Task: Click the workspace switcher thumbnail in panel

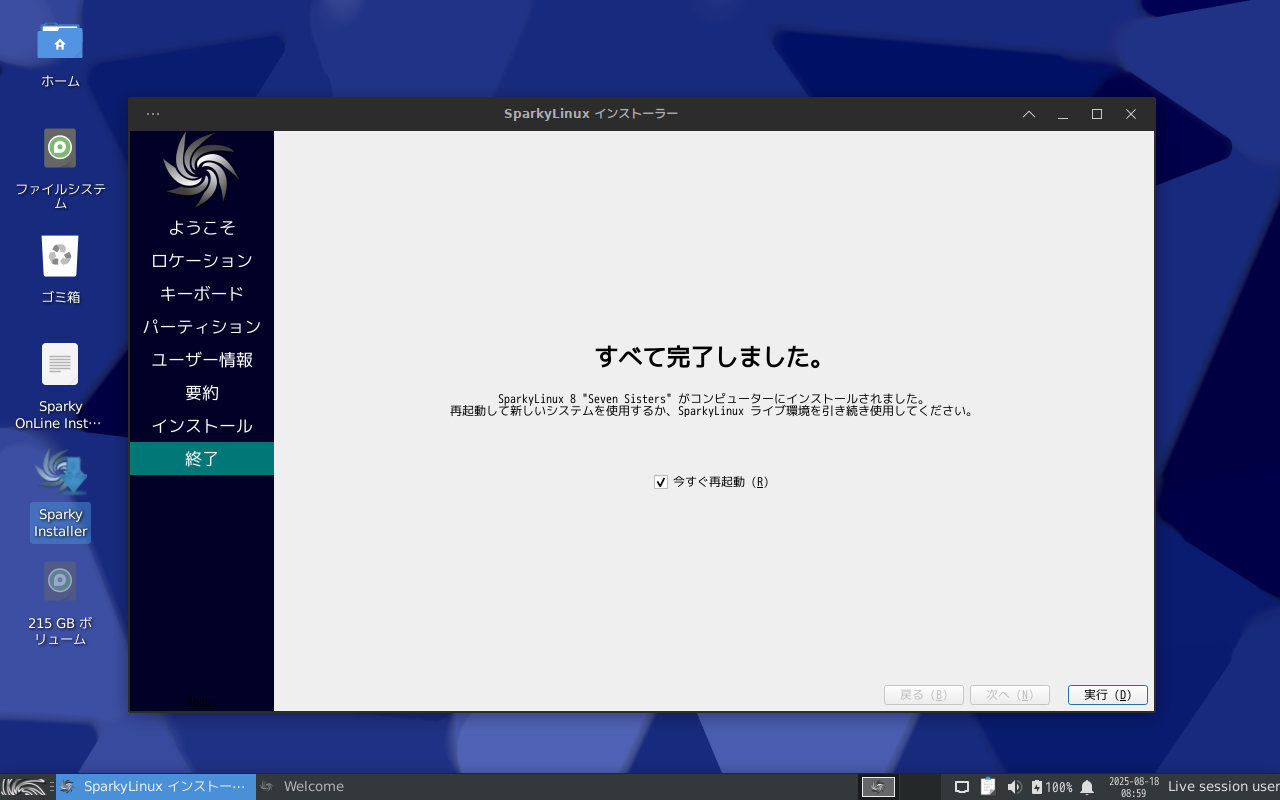Action: [878, 787]
